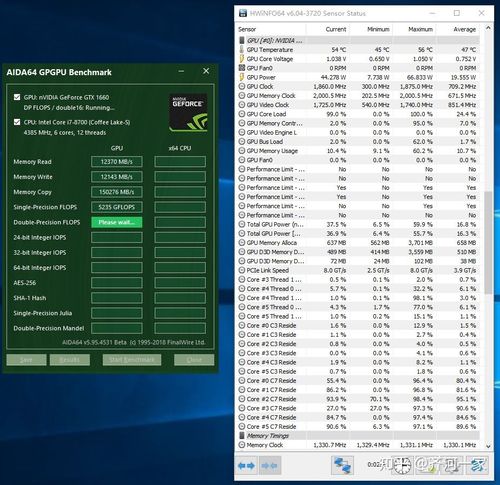Minimize the AIDA64 GPGPU Benchmark window

coord(181,71)
